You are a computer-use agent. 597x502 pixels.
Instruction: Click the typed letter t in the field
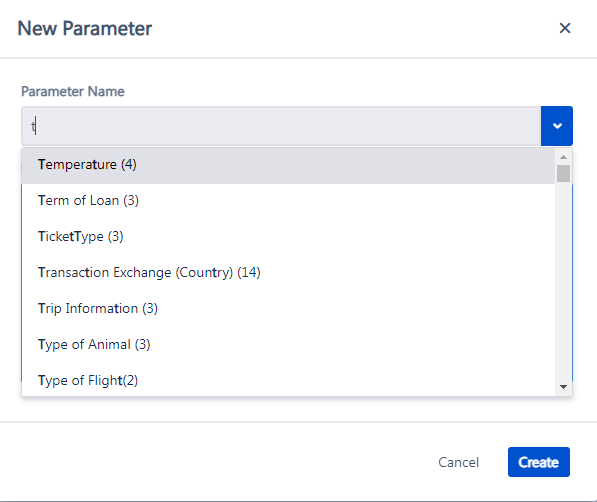tap(34, 126)
